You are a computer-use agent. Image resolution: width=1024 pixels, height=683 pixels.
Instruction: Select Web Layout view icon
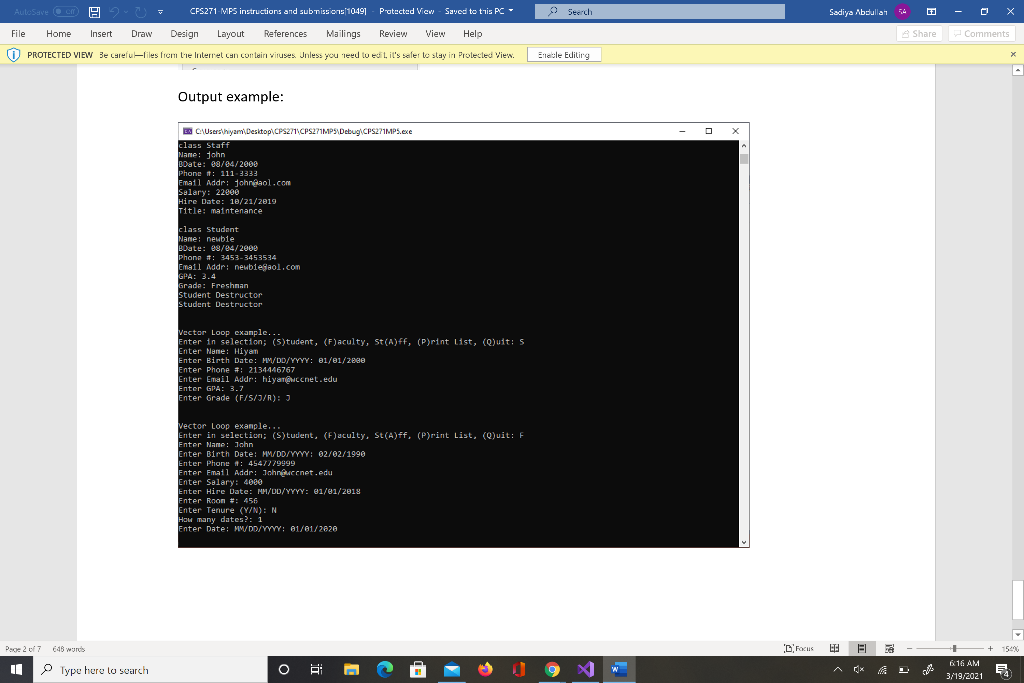click(889, 648)
